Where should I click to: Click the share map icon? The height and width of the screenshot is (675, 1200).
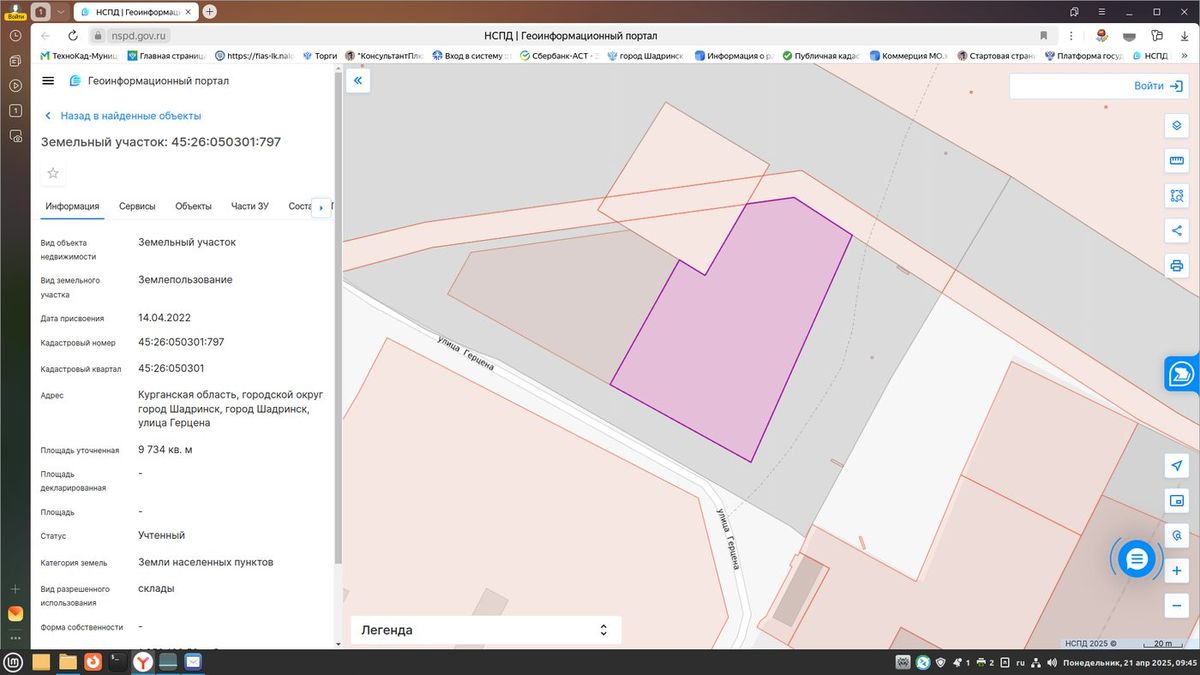(1176, 231)
